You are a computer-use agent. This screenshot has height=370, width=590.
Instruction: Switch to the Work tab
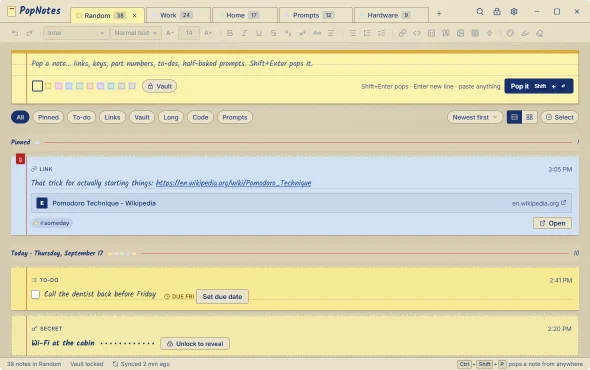click(x=178, y=15)
